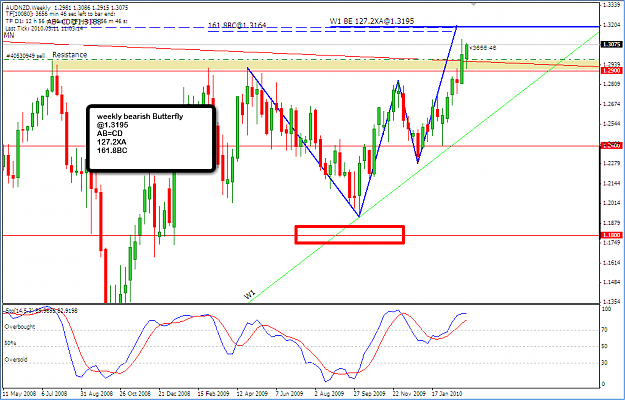Click the red rectangle object on 1.1800 line
The width and height of the screenshot is (625, 400).
(350, 234)
